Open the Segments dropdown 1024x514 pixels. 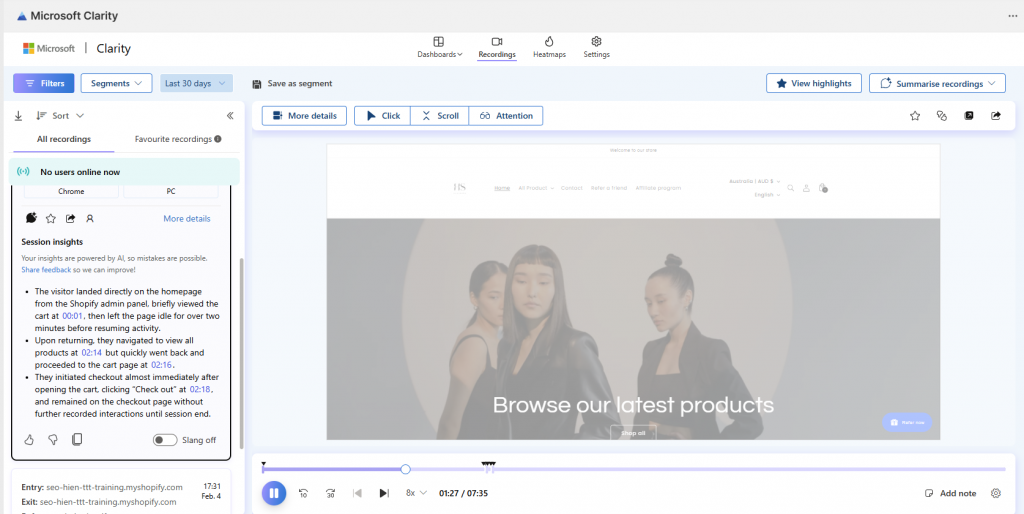click(116, 83)
